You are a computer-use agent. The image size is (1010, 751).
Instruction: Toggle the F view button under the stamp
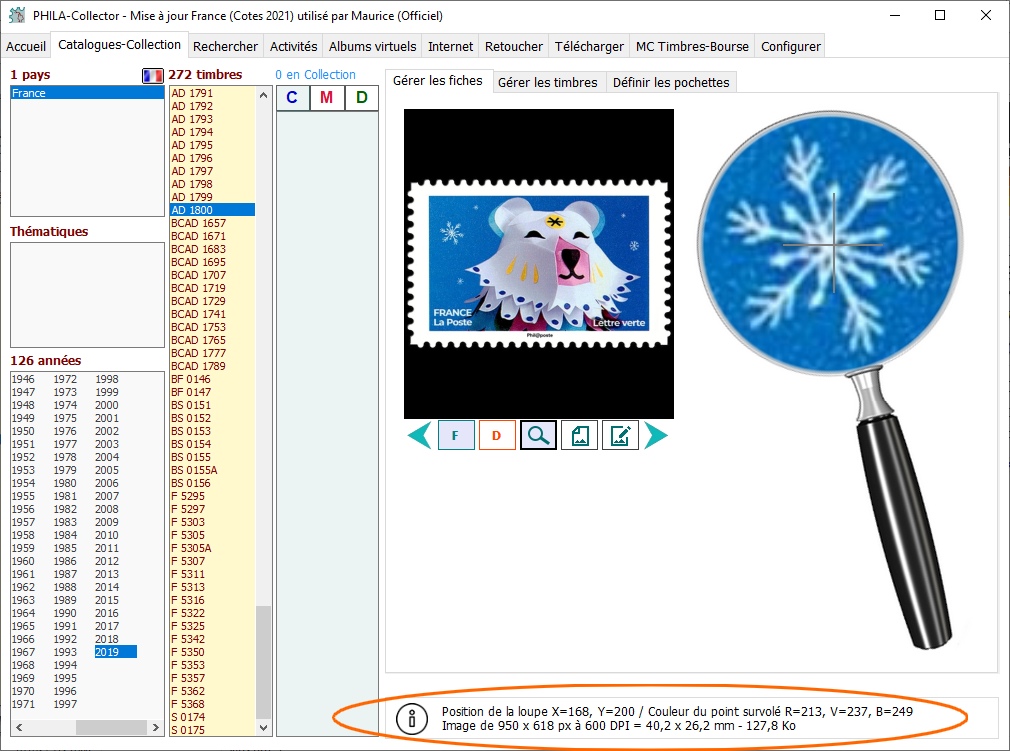455,435
